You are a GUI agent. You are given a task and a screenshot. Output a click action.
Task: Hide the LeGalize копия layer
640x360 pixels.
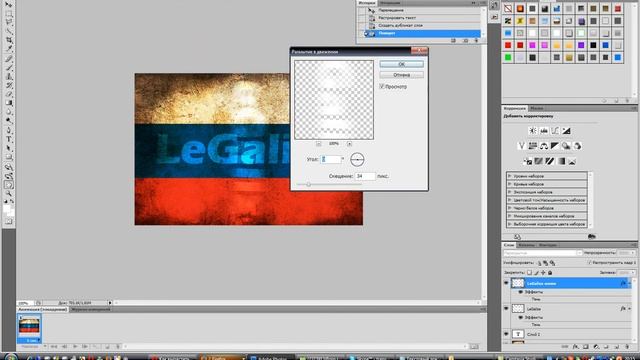point(506,283)
